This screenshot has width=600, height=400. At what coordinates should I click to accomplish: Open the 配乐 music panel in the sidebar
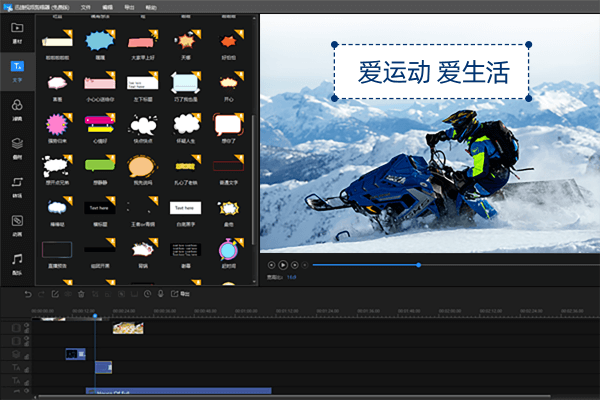tap(17, 261)
